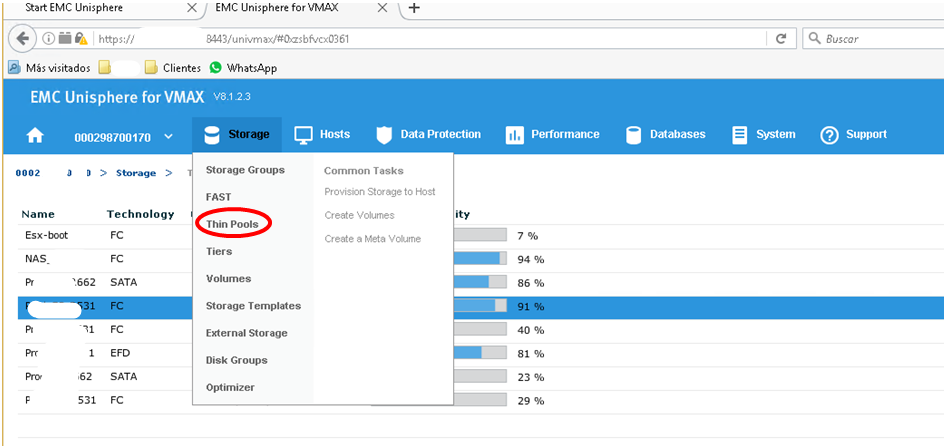Click the Databases menu label
This screenshot has width=944, height=446.
(x=678, y=134)
